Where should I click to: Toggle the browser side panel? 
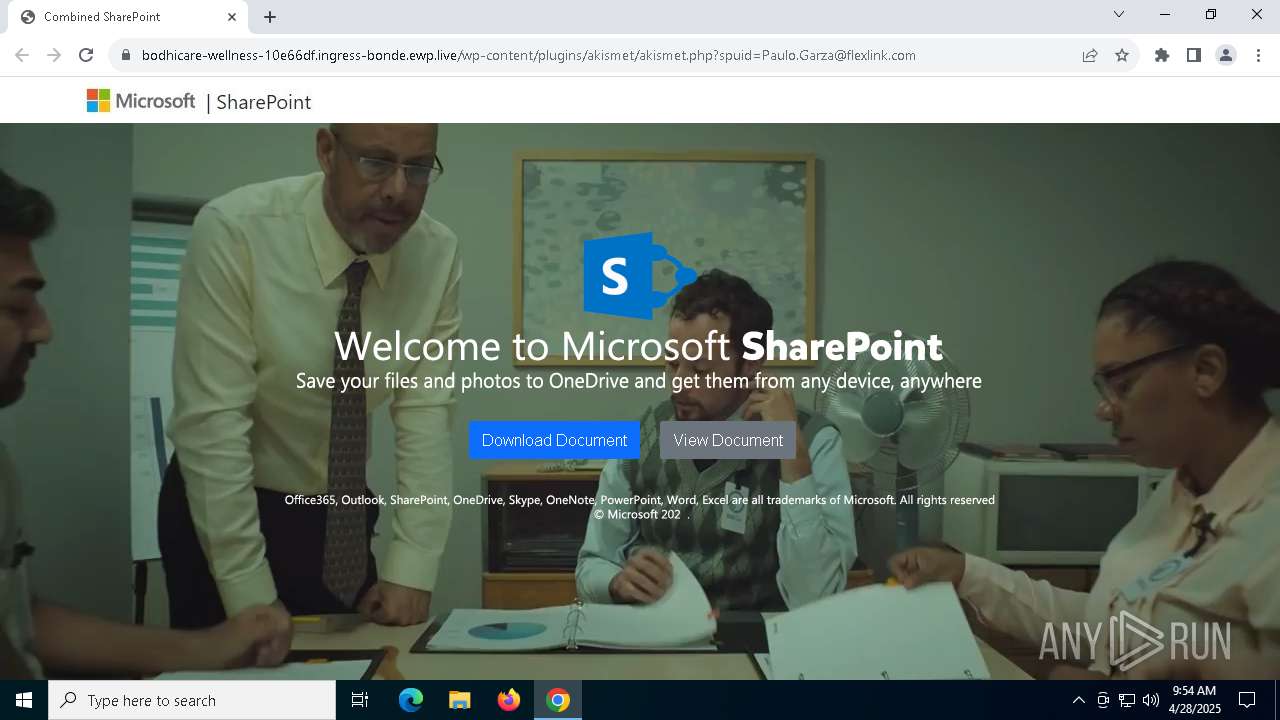coord(1194,55)
